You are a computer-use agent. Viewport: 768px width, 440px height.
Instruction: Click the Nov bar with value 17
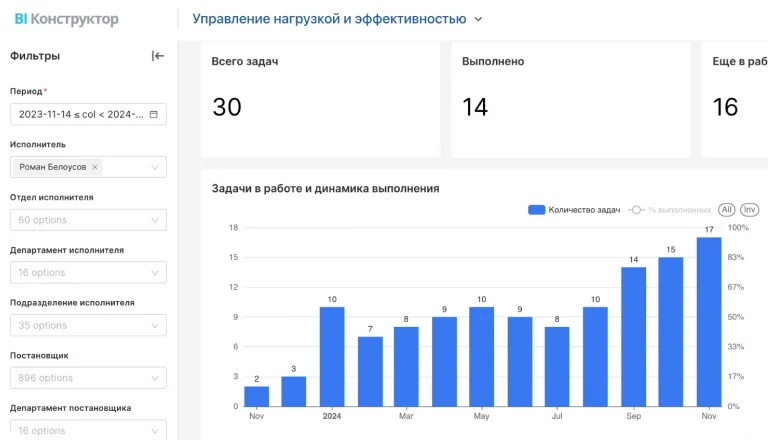tap(708, 321)
